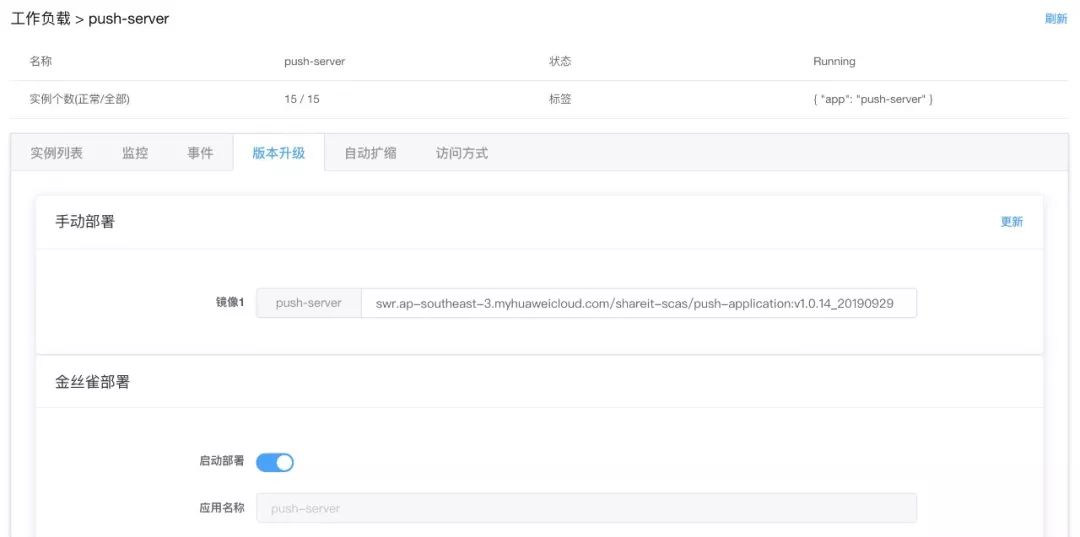This screenshot has width=1080, height=537.
Task: Select the Running status value
Action: click(x=834, y=61)
